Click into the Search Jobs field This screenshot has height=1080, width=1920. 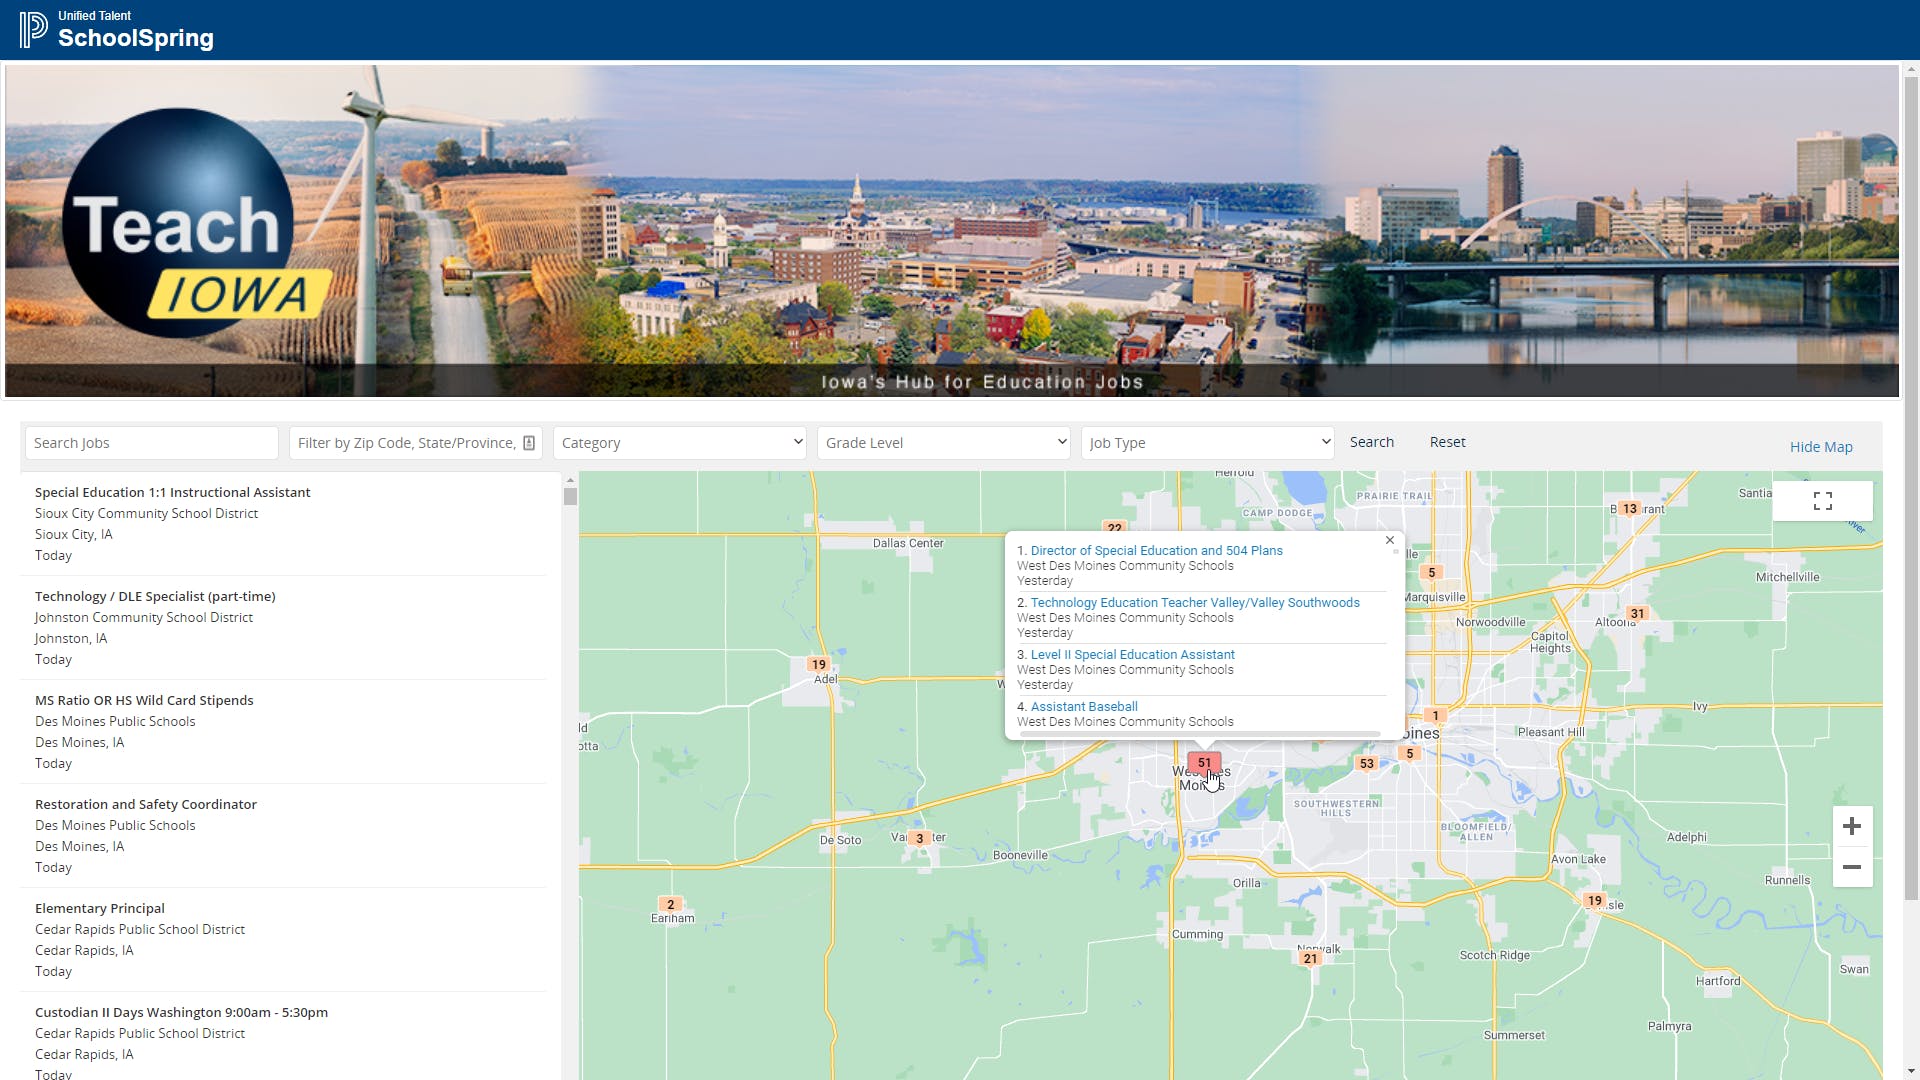coord(152,443)
